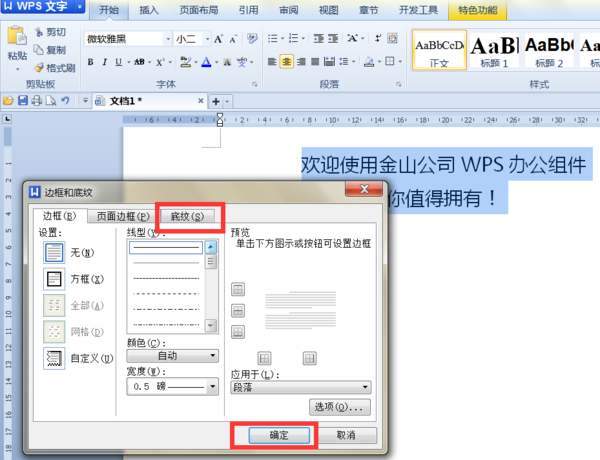This screenshot has width=600, height=460.
Task: Toggle bold formatting (B)
Action: [x=90, y=62]
